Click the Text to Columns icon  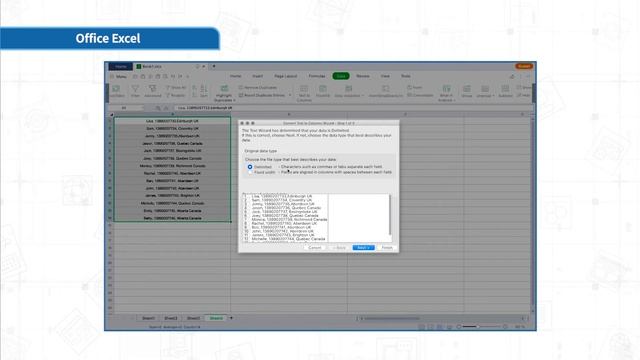click(304, 93)
